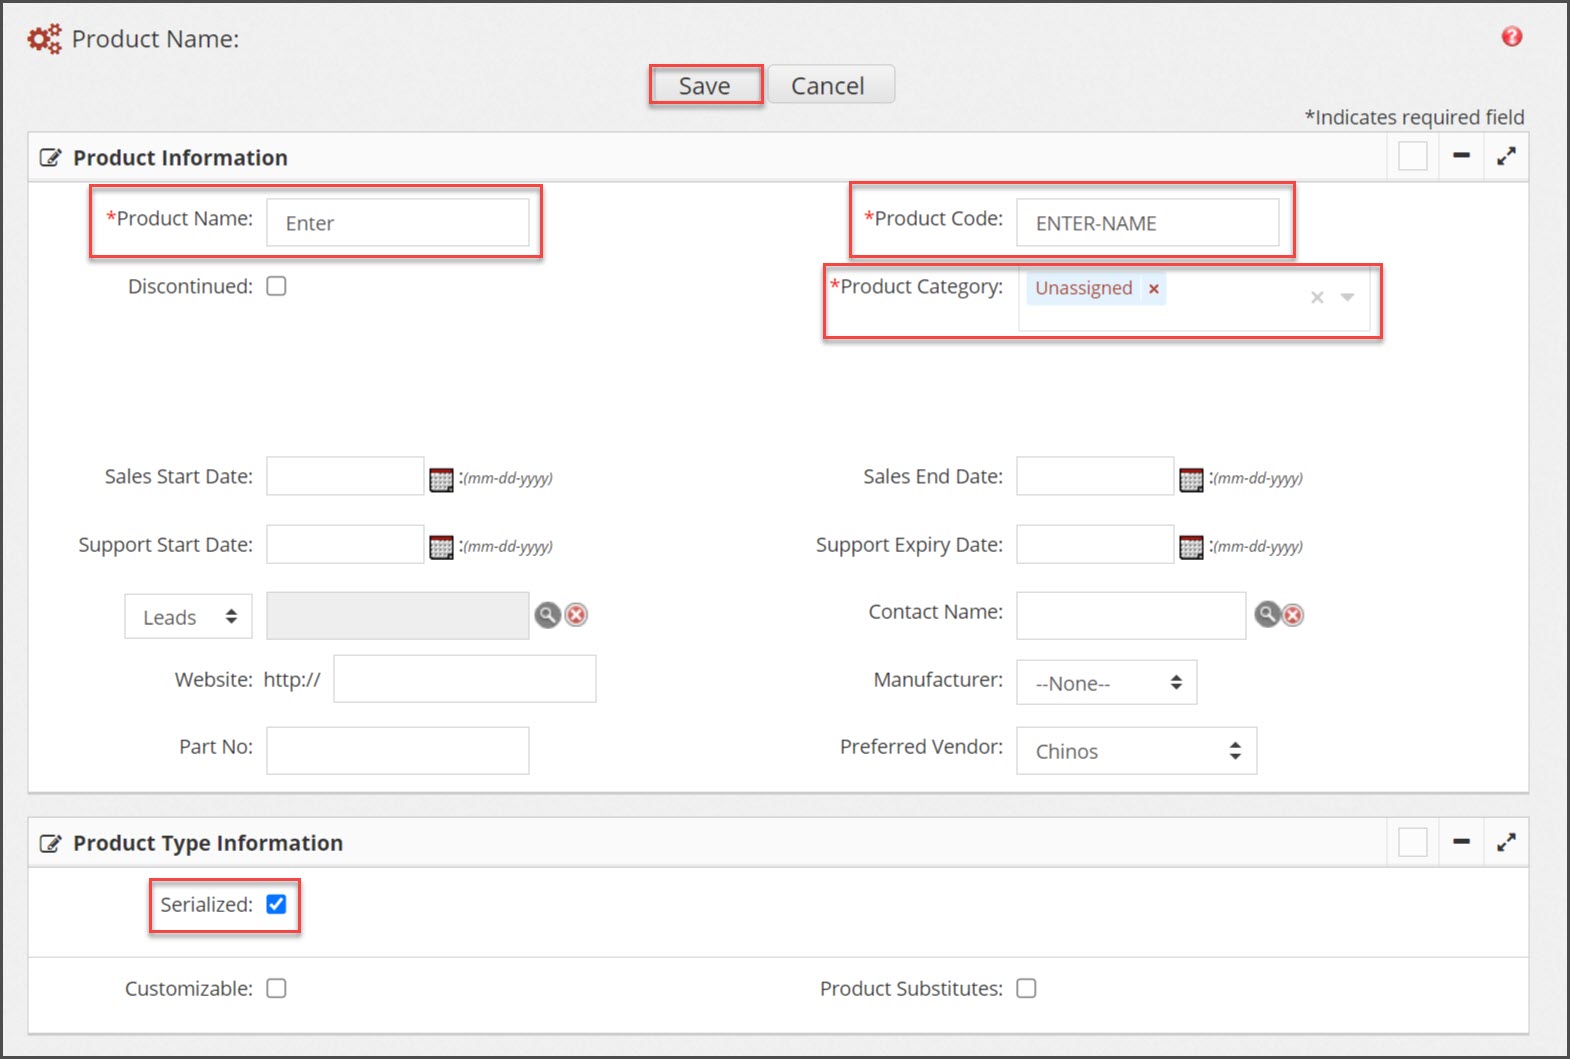Click the Save button
Image resolution: width=1570 pixels, height=1059 pixels.
click(705, 85)
